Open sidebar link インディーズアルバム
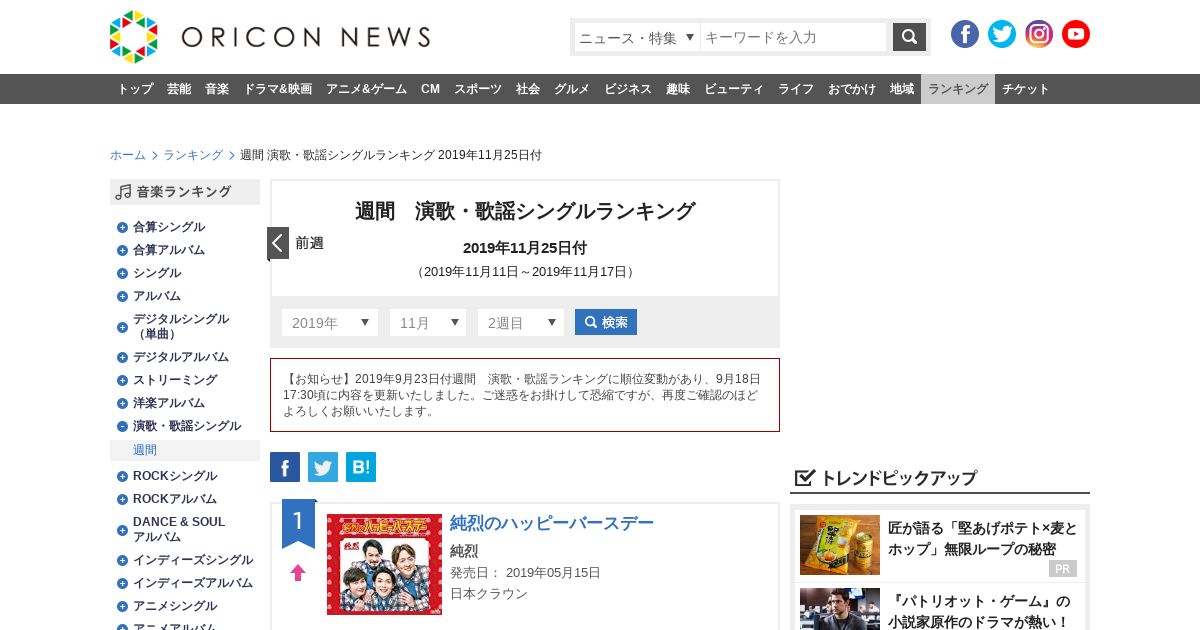The image size is (1200, 630). (193, 583)
